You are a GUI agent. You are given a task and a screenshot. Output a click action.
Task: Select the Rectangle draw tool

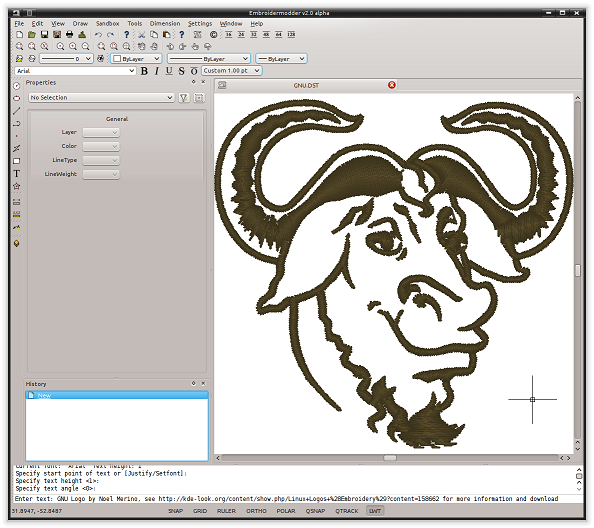tap(17, 161)
